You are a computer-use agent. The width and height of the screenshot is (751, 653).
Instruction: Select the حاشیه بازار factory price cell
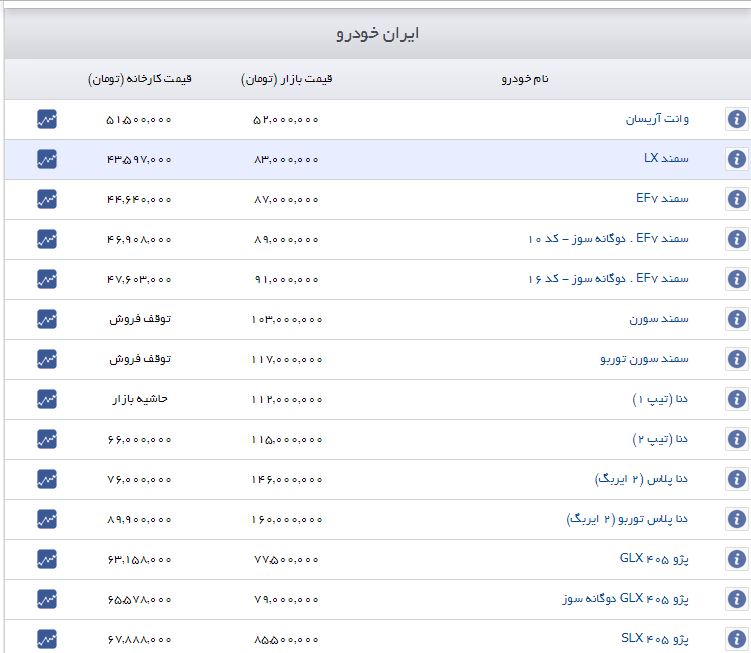coord(140,399)
